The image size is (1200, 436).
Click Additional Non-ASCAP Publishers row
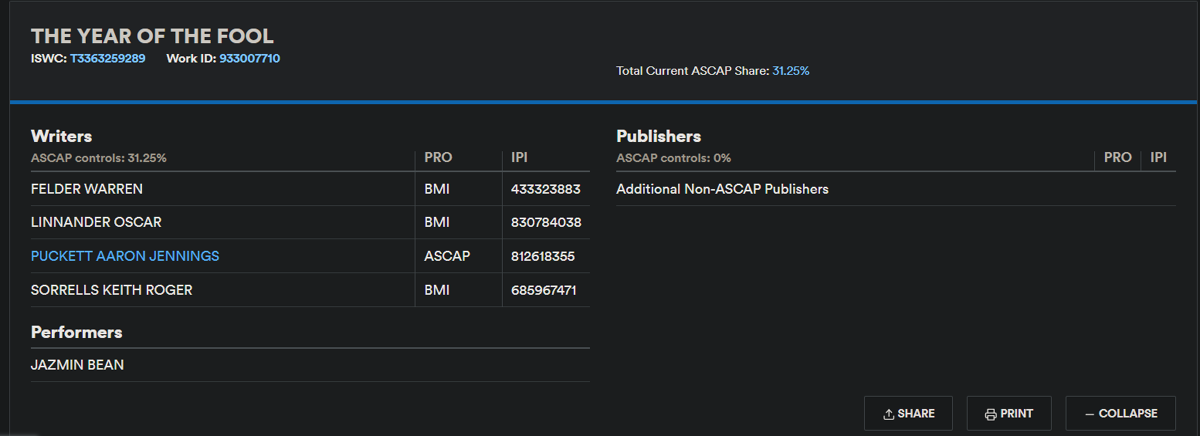coord(722,189)
